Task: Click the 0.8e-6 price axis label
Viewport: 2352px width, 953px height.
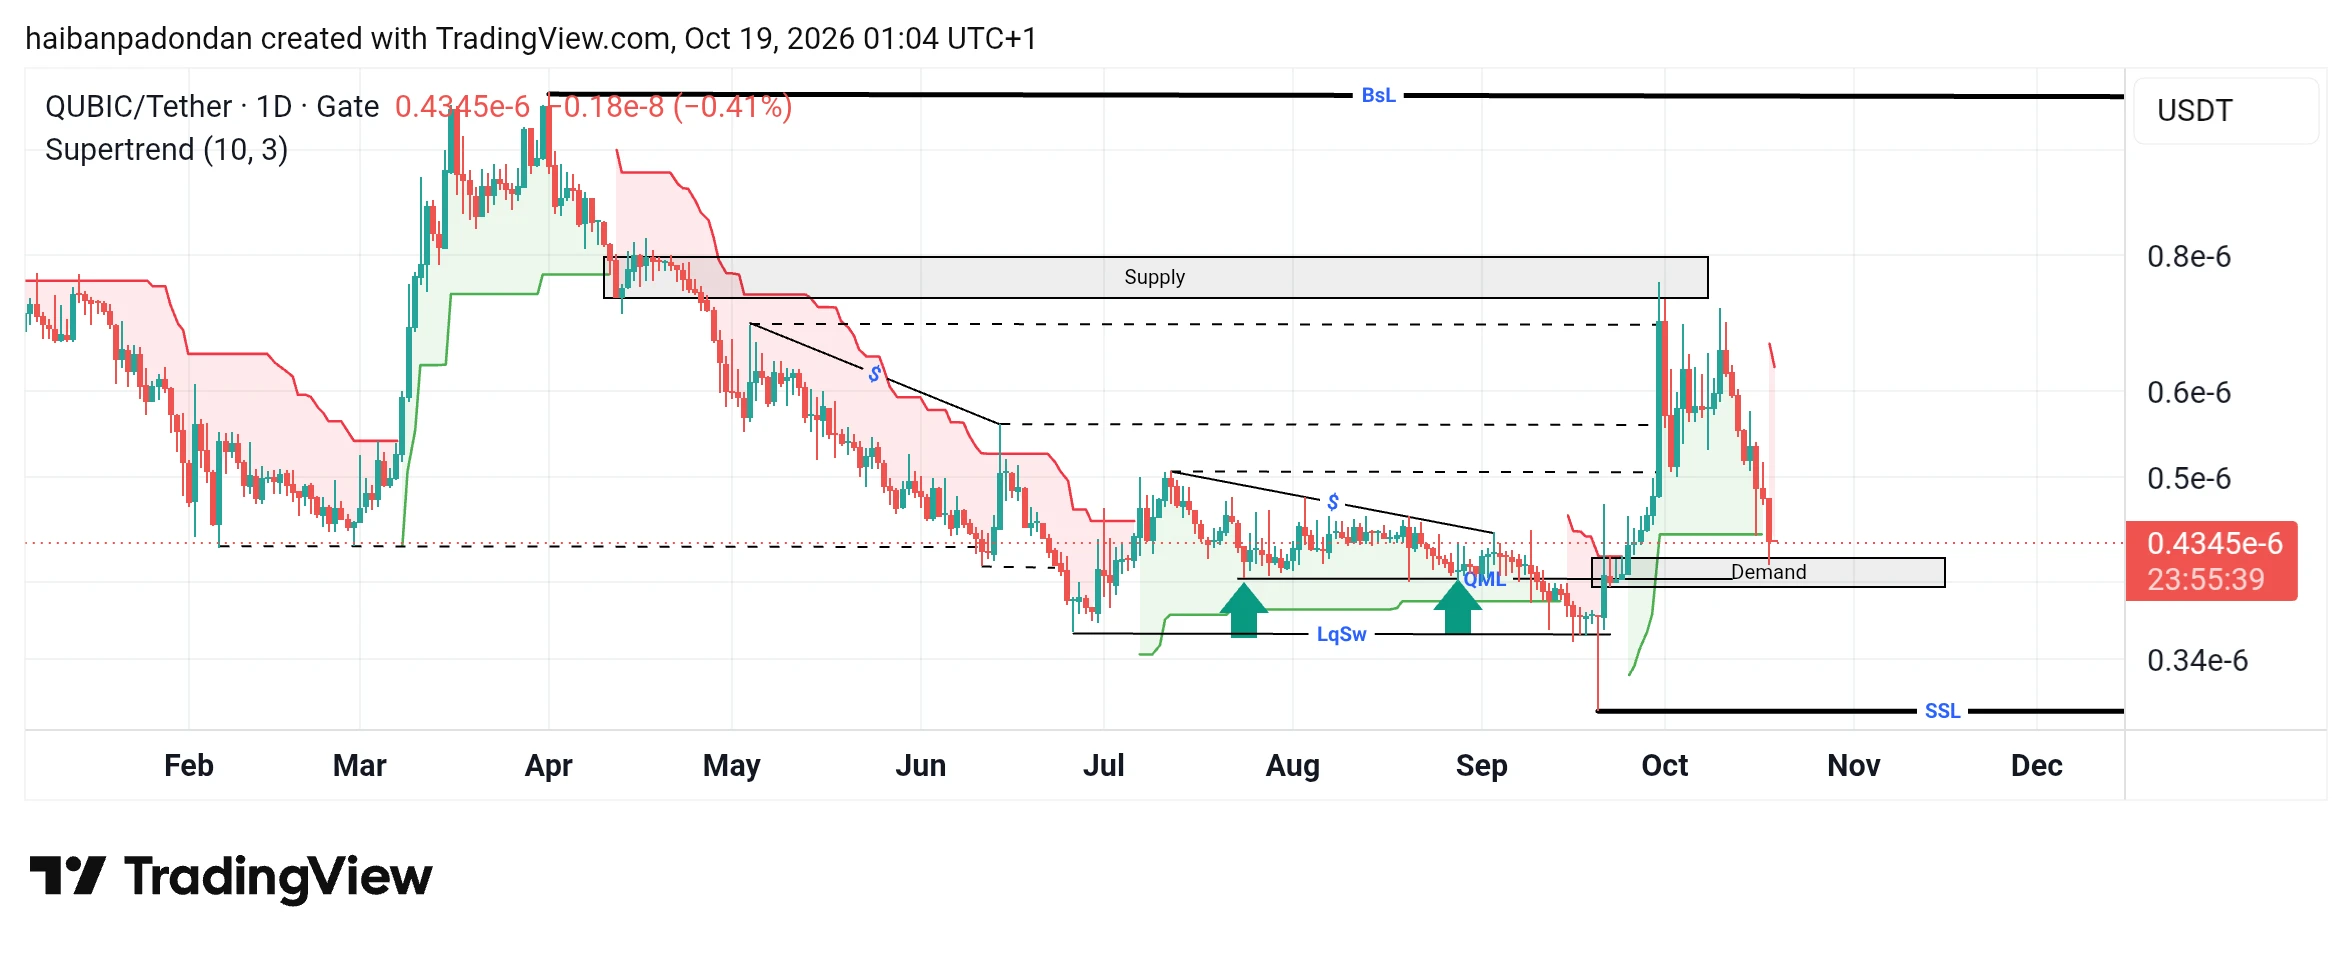Action: (x=2188, y=257)
